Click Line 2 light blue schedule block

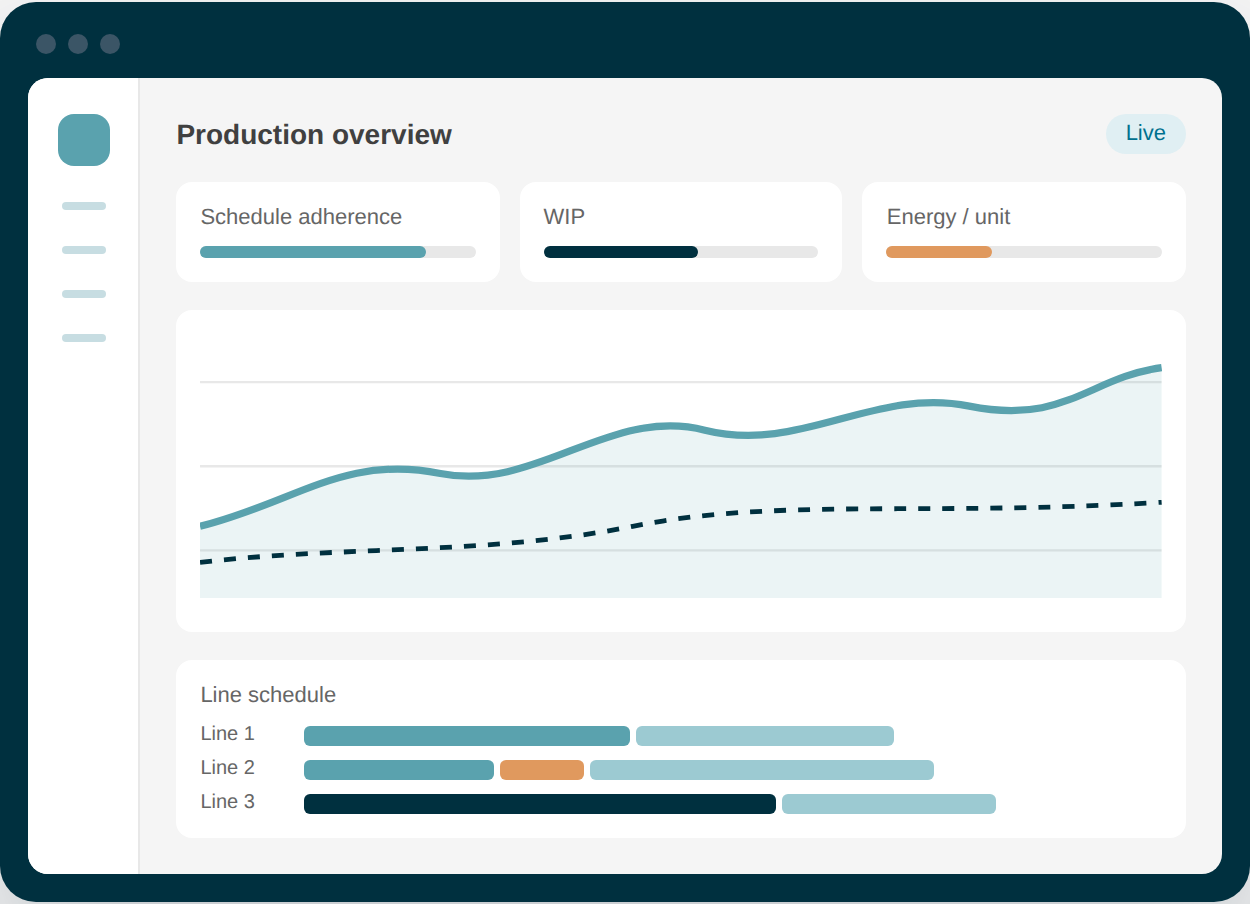(x=762, y=770)
